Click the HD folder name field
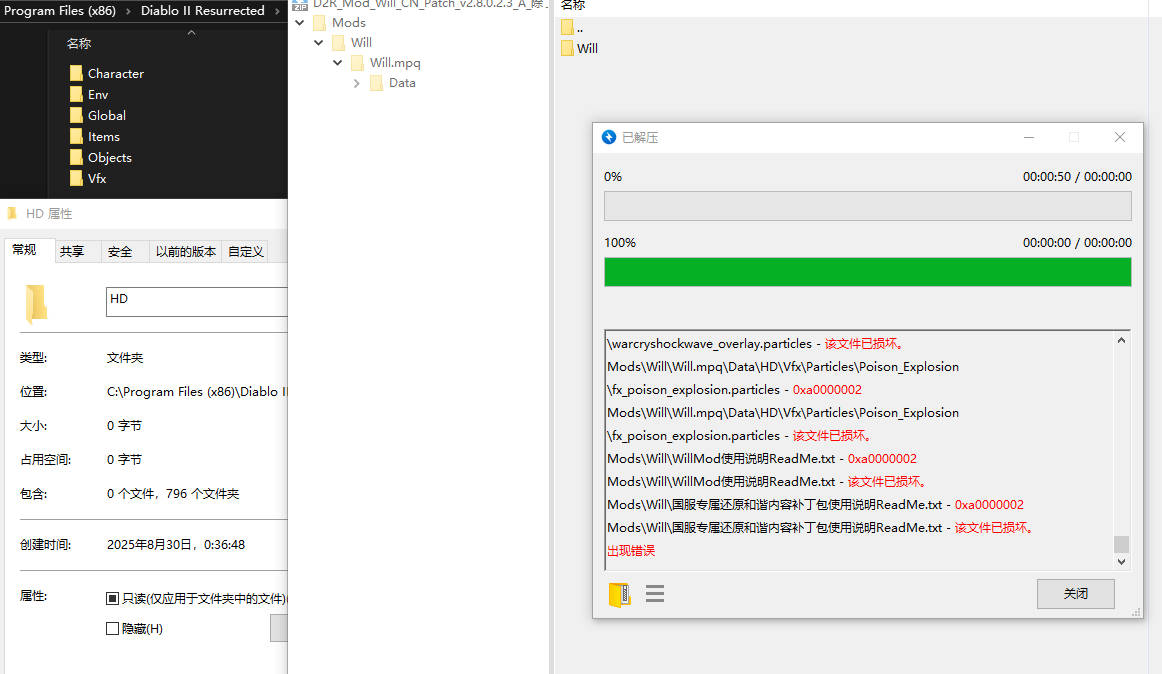Viewport: 1162px width, 674px height. 196,301
